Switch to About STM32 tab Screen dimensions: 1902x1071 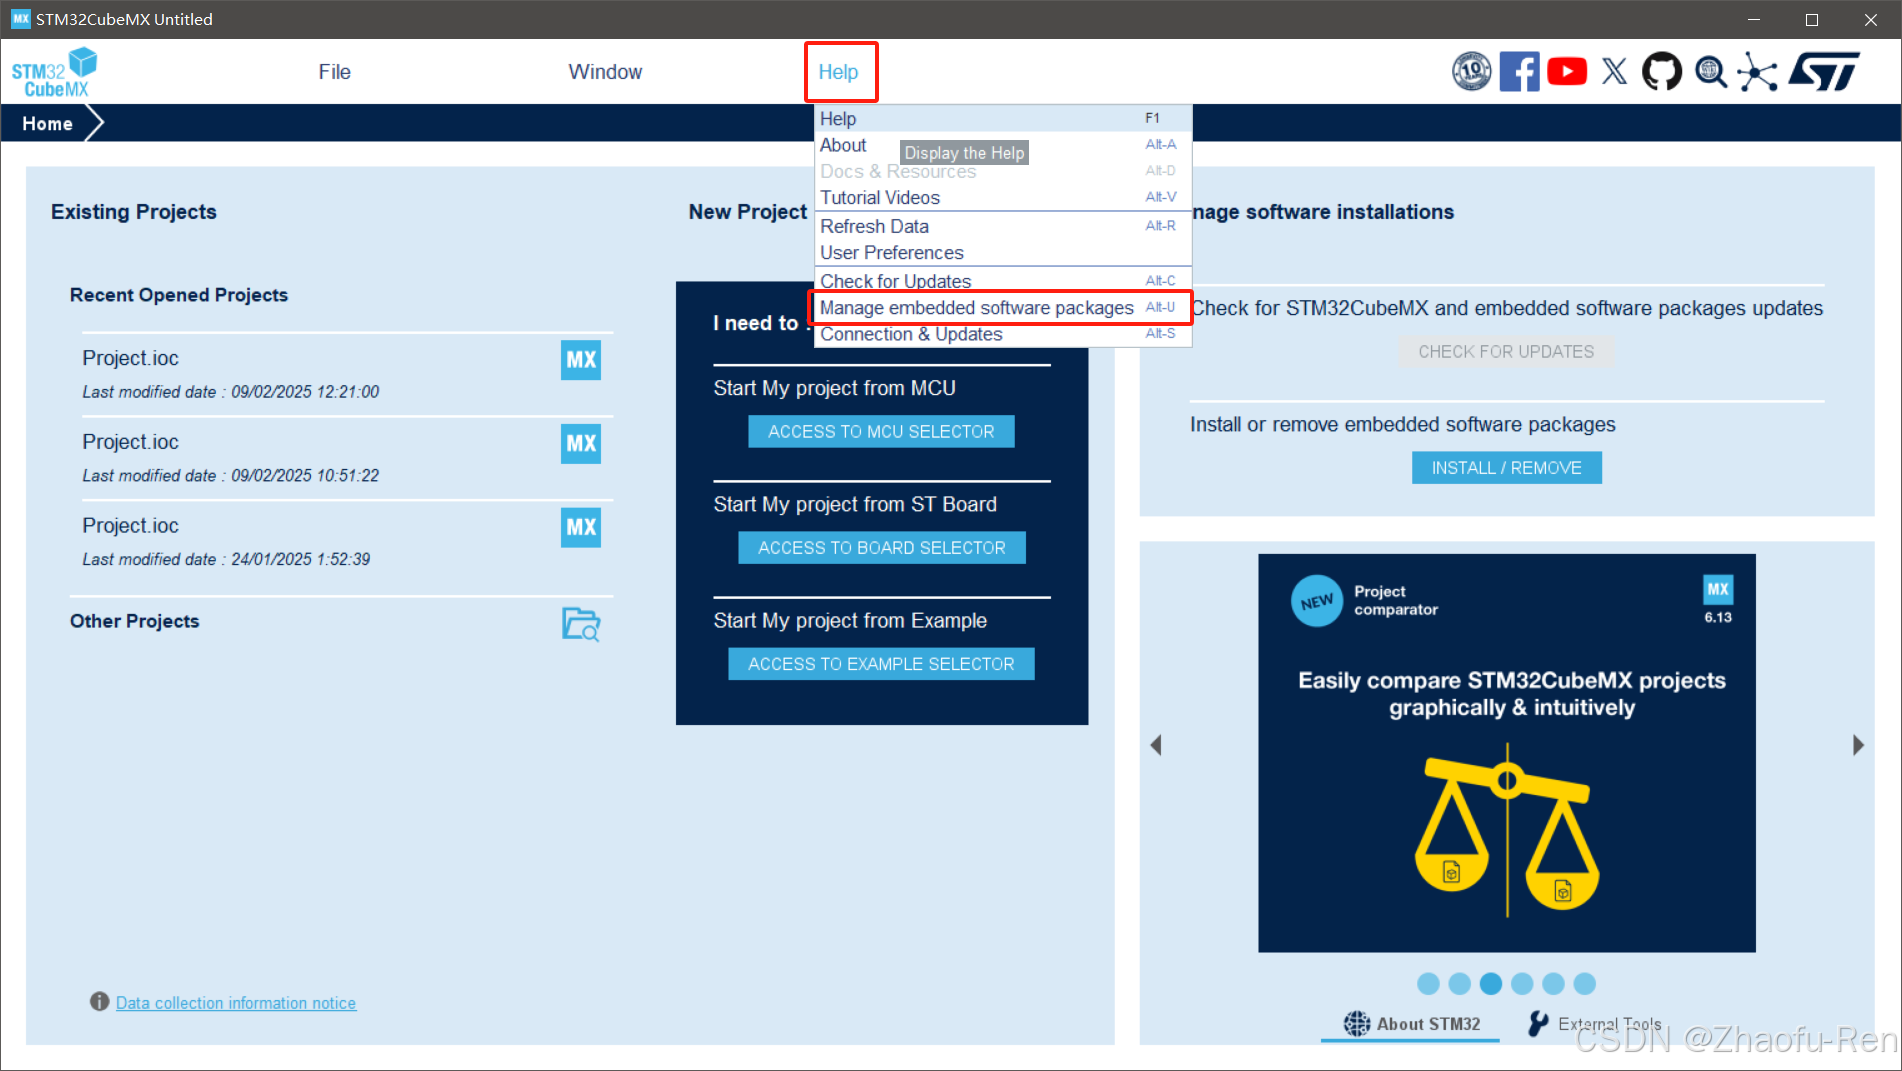click(1410, 1024)
